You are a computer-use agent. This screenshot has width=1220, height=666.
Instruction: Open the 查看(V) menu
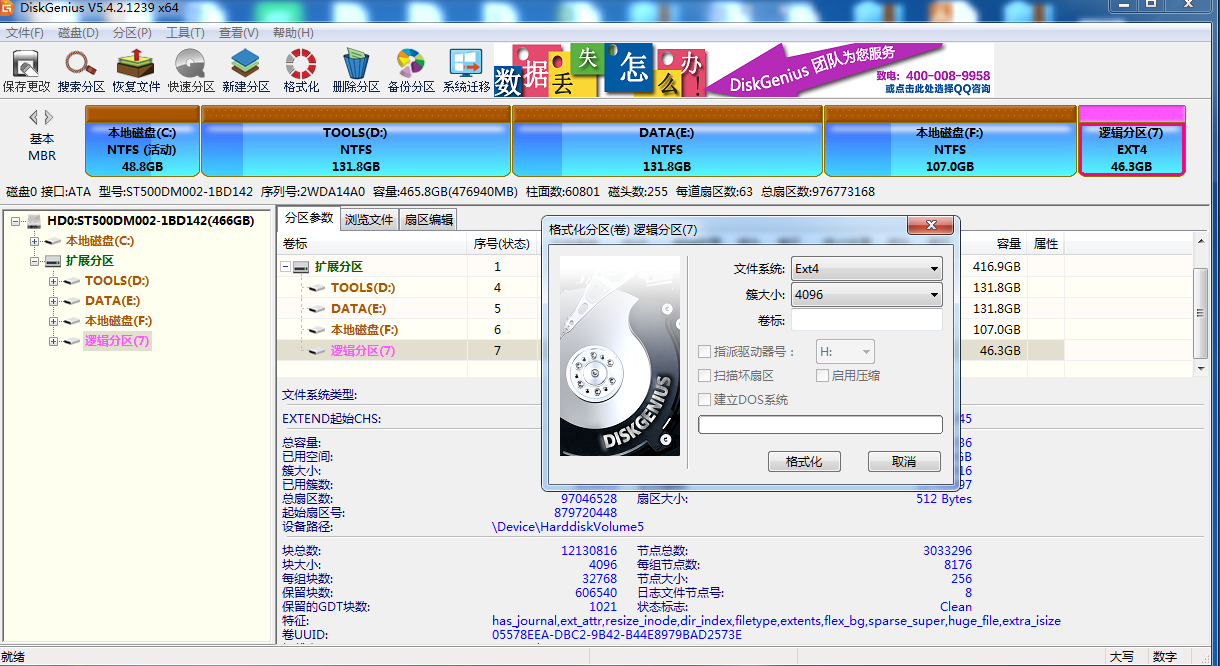[x=238, y=33]
